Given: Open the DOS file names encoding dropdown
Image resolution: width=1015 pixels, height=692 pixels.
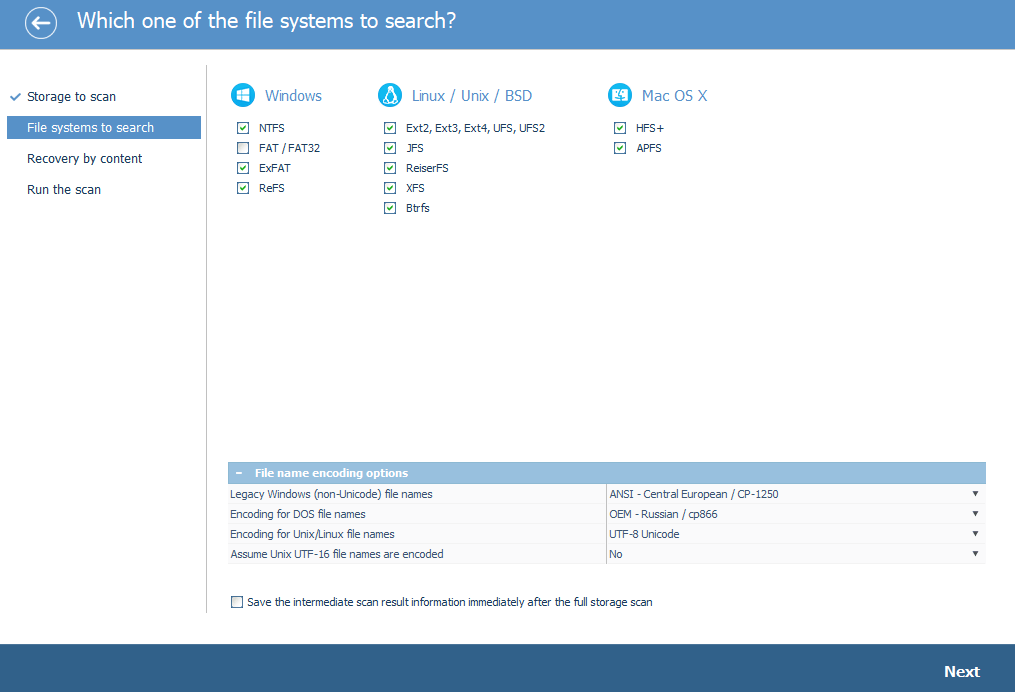Looking at the screenshot, I should 796,514.
